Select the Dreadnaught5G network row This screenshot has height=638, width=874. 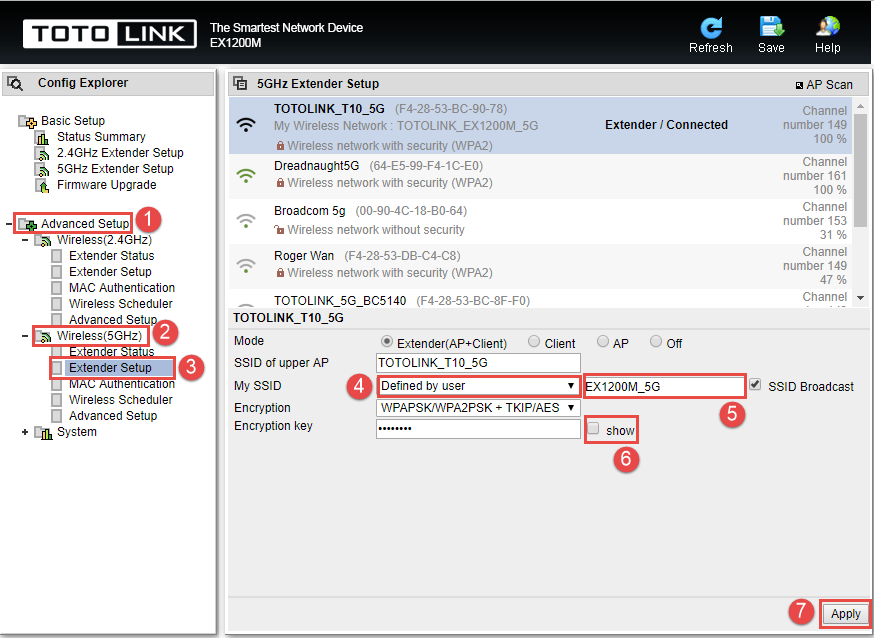[x=540, y=176]
